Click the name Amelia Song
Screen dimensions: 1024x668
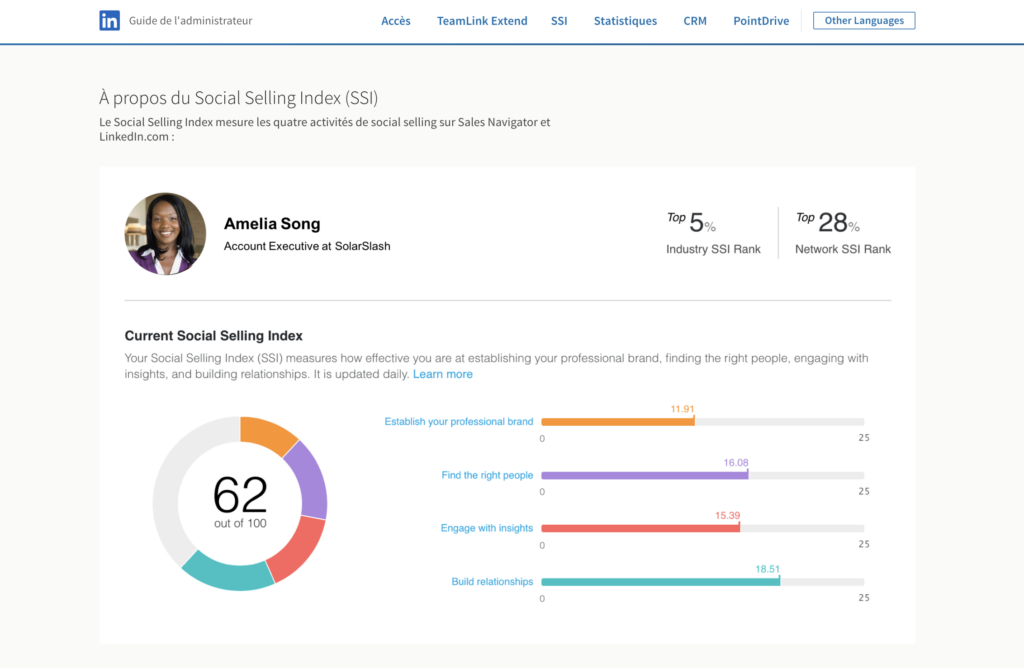click(272, 224)
